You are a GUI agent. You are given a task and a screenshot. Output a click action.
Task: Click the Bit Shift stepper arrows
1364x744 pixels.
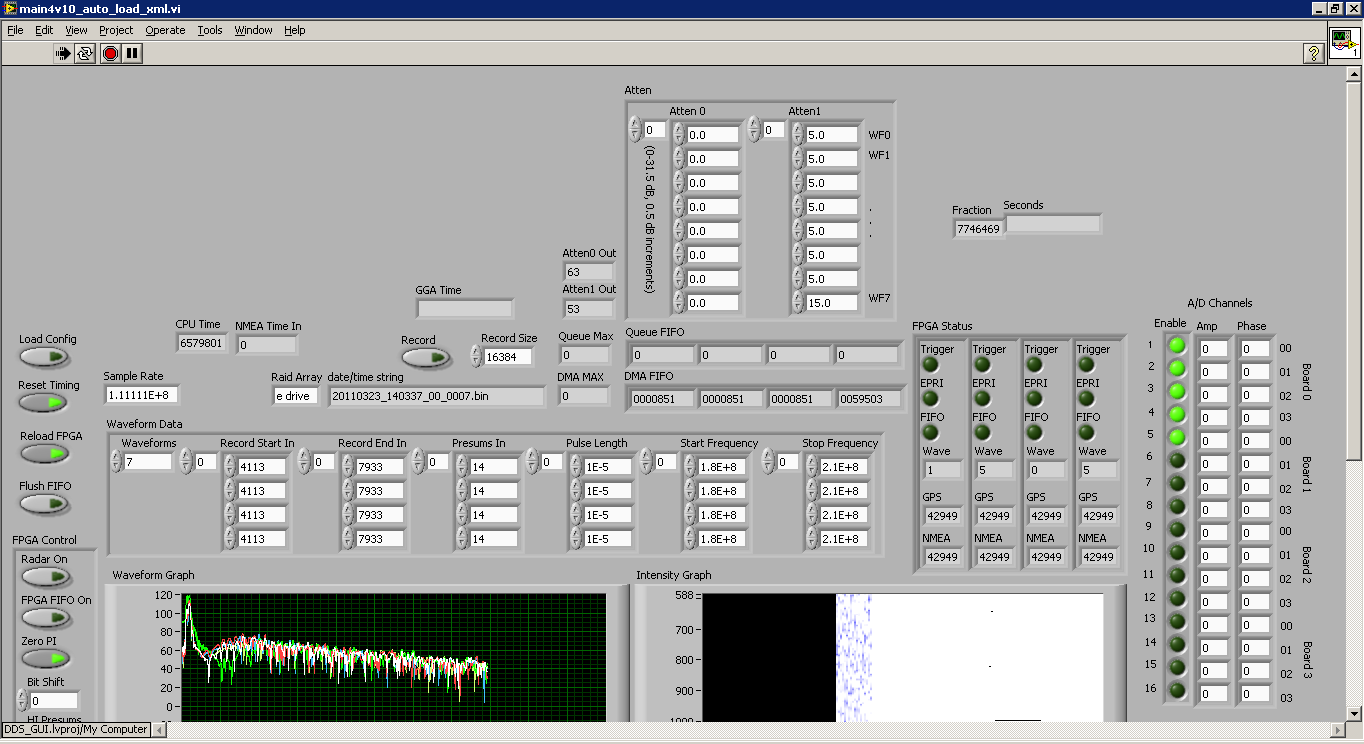(x=22, y=701)
